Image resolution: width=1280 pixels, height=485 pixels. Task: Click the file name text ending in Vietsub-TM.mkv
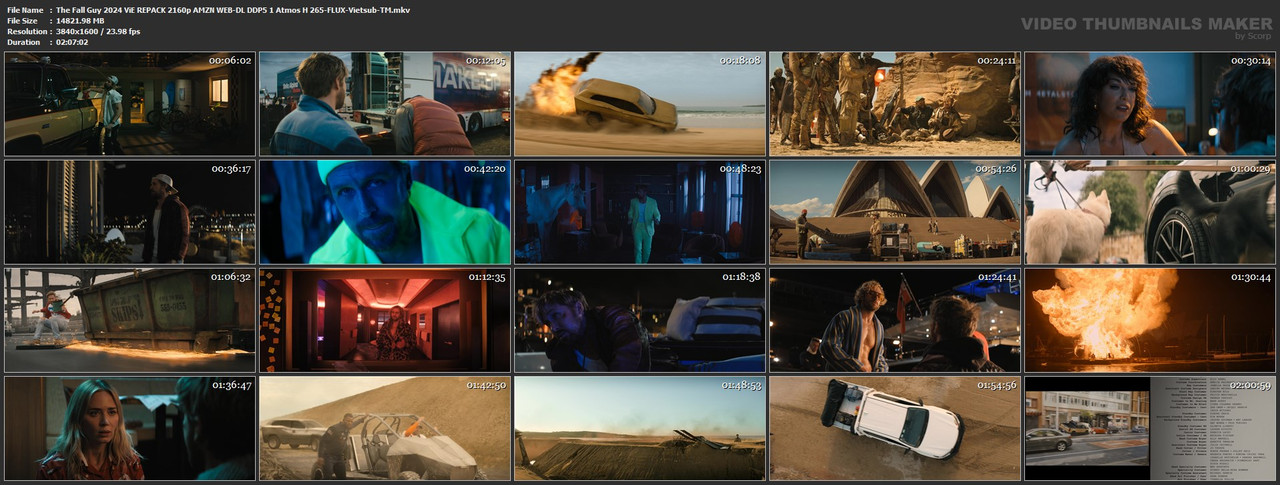233,9
